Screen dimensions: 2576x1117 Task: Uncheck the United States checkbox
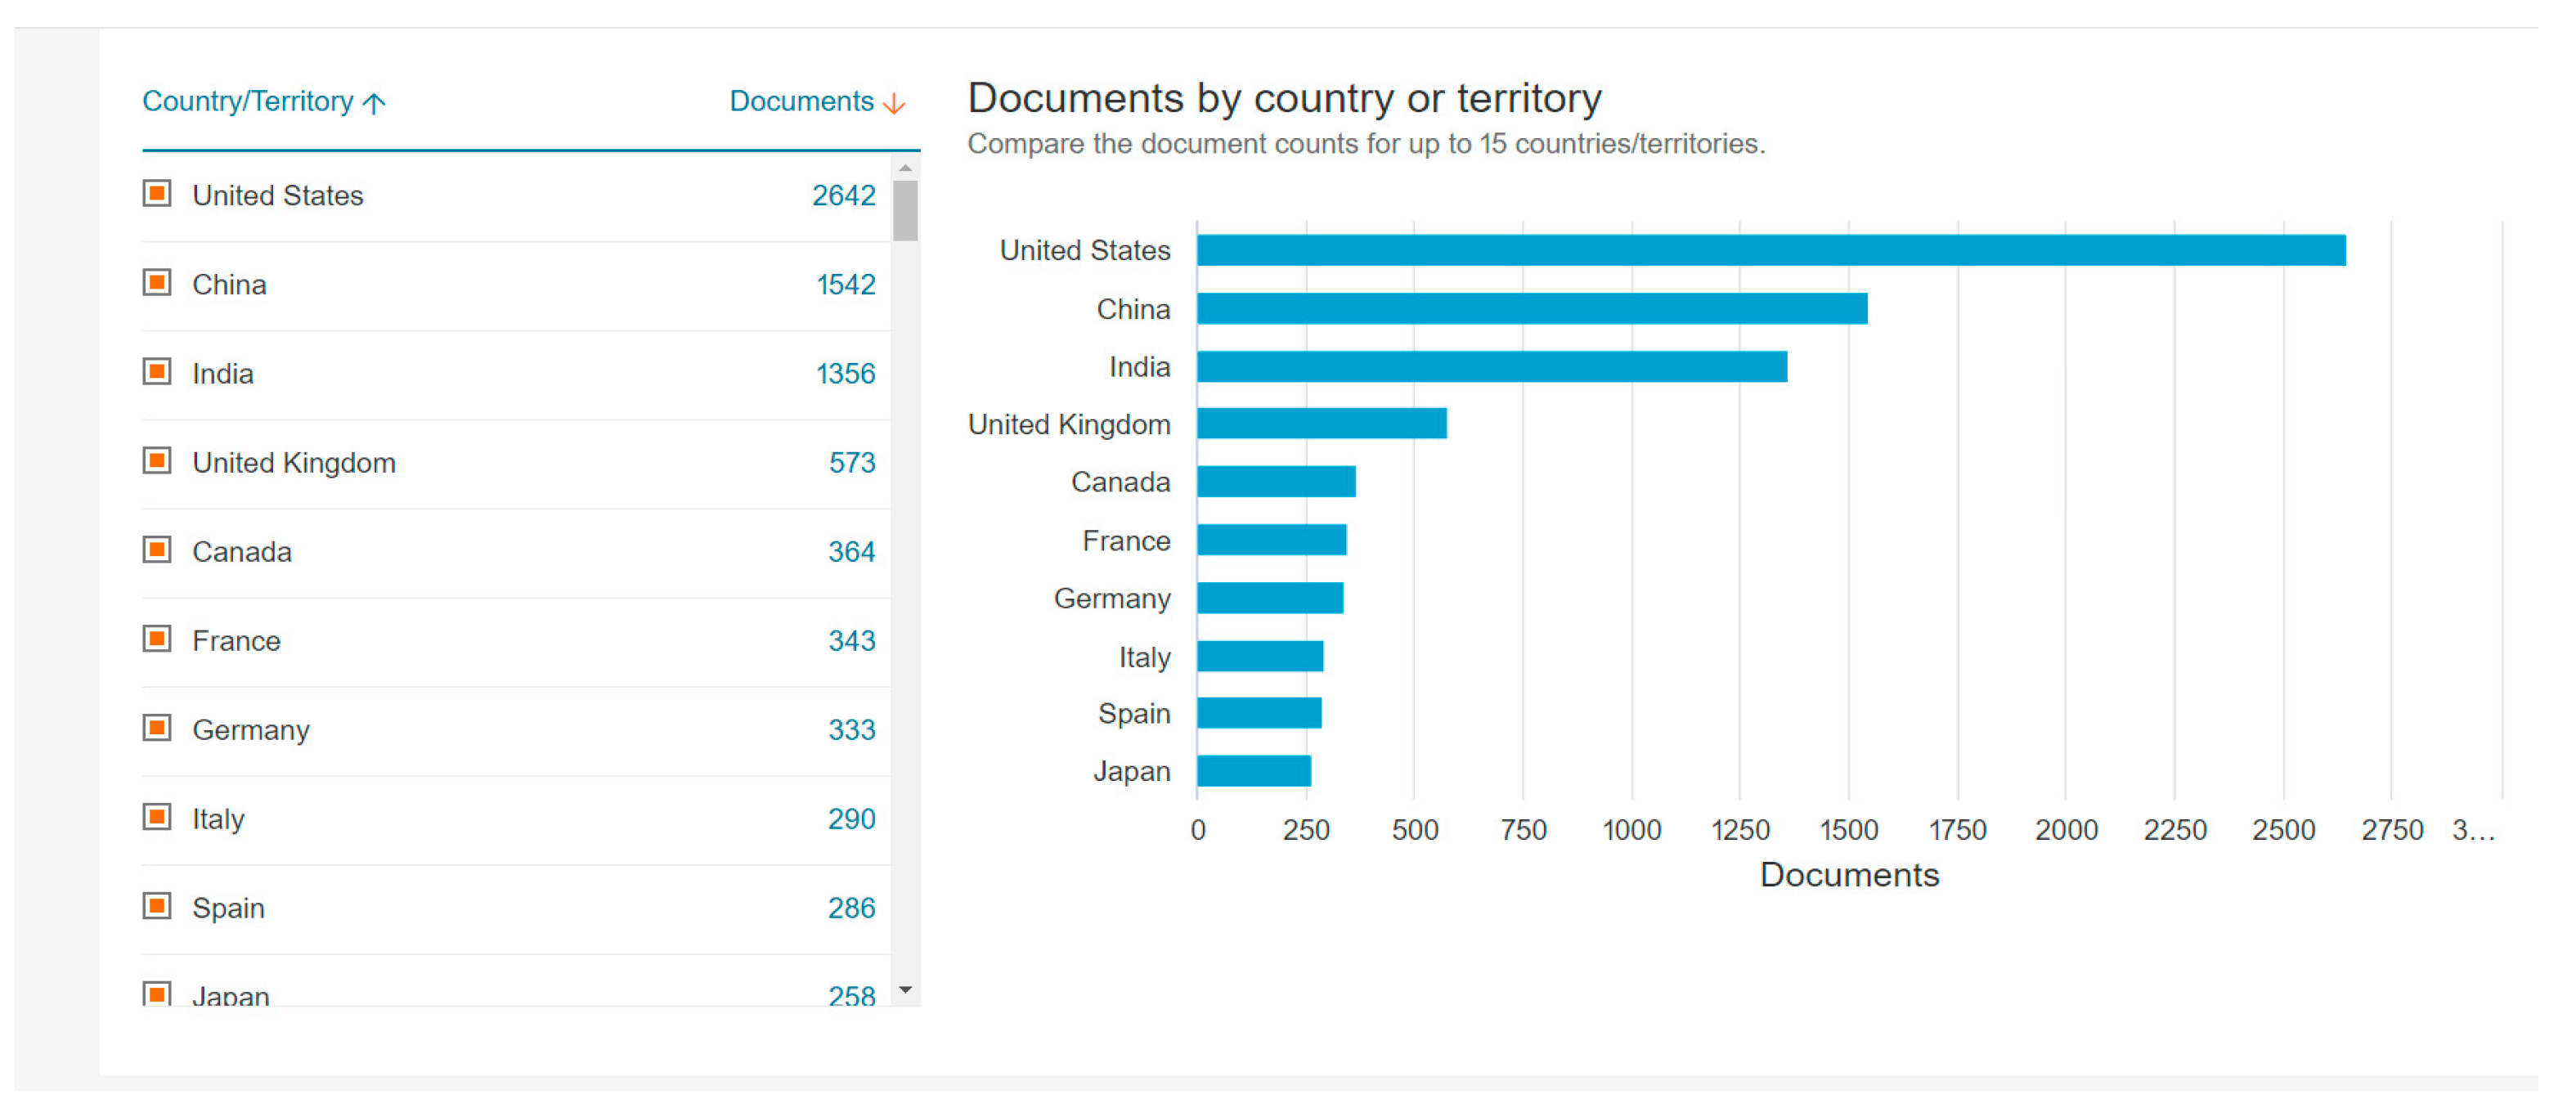coord(157,193)
